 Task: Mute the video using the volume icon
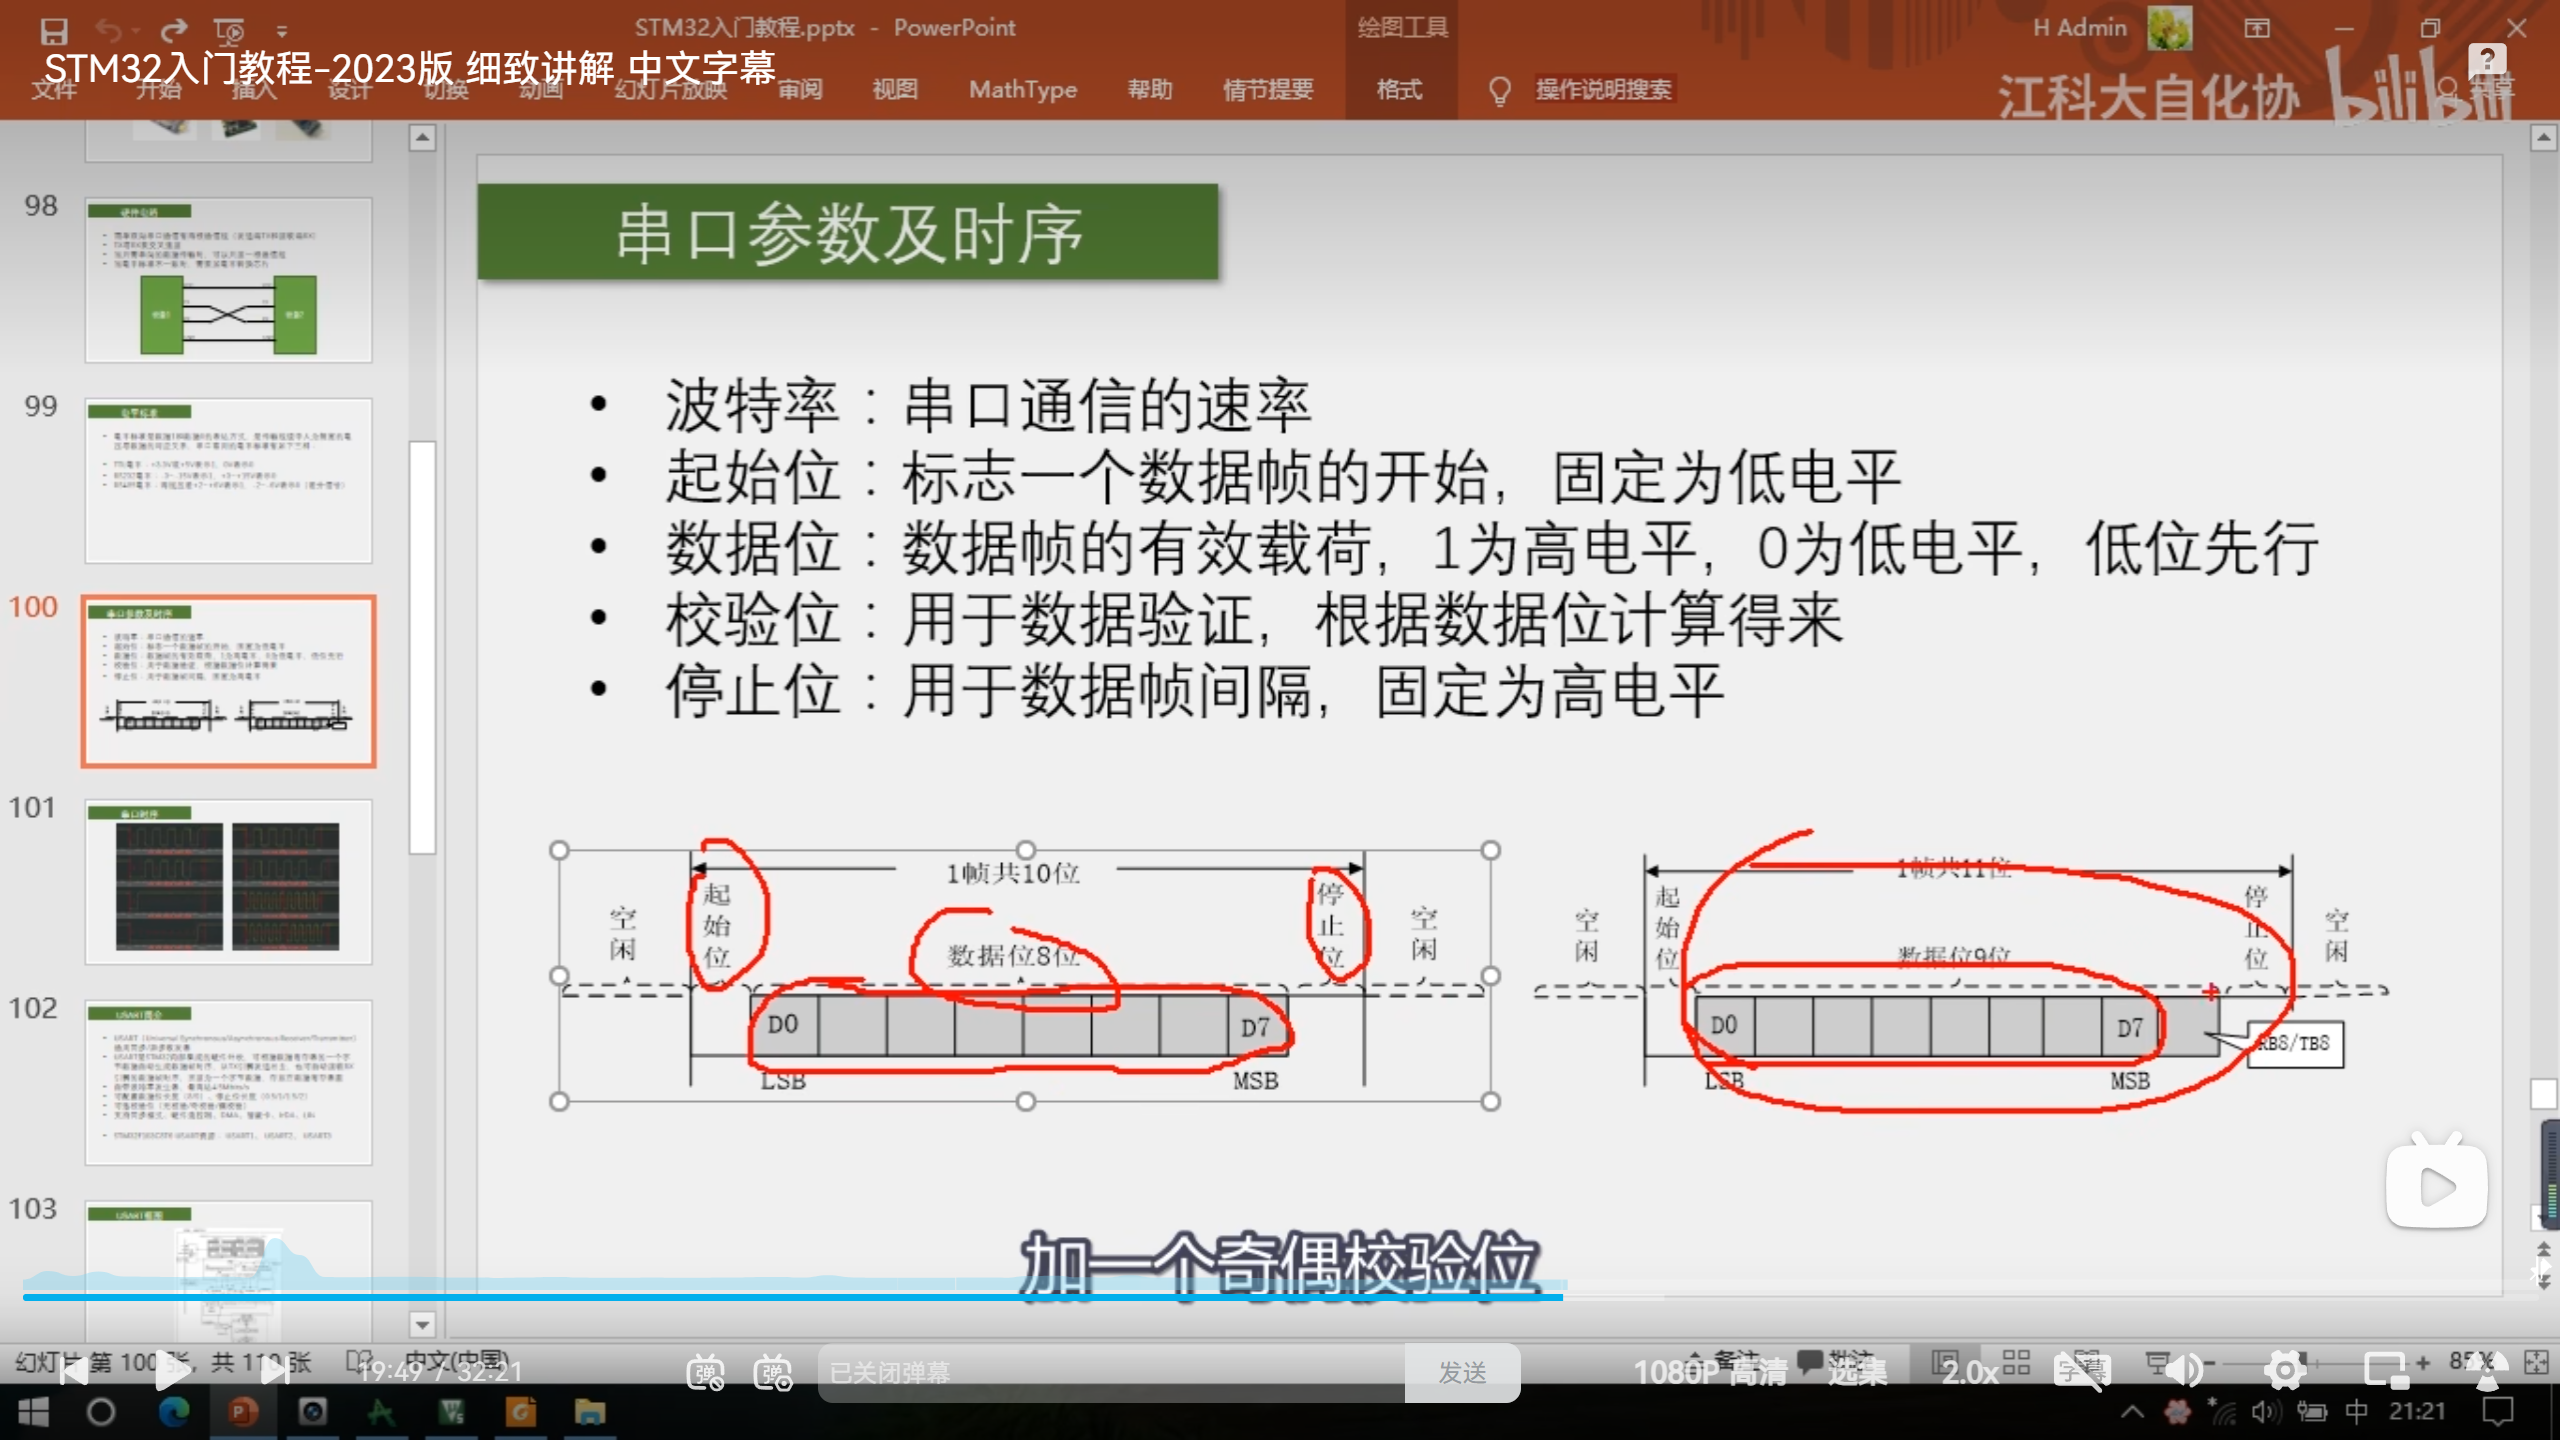(x=2185, y=1371)
